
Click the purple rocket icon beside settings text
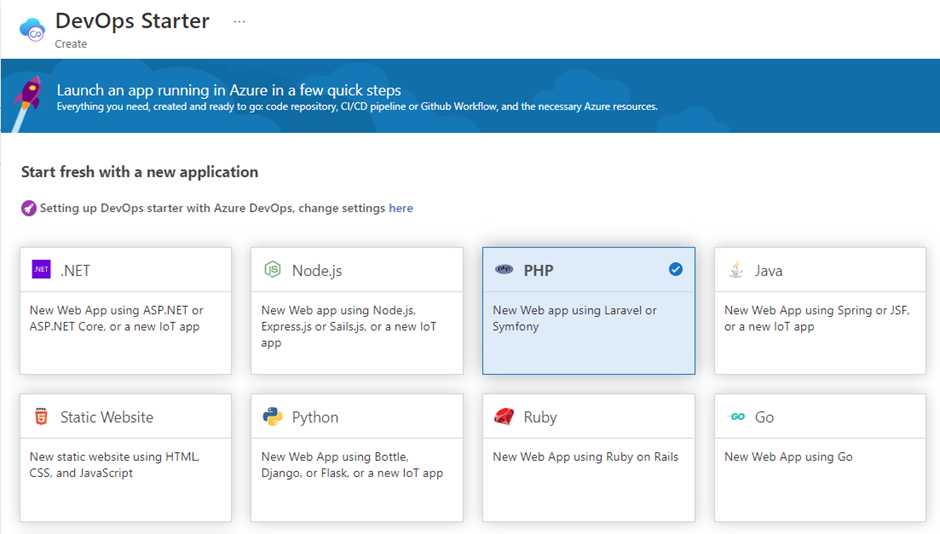pyautogui.click(x=29, y=208)
